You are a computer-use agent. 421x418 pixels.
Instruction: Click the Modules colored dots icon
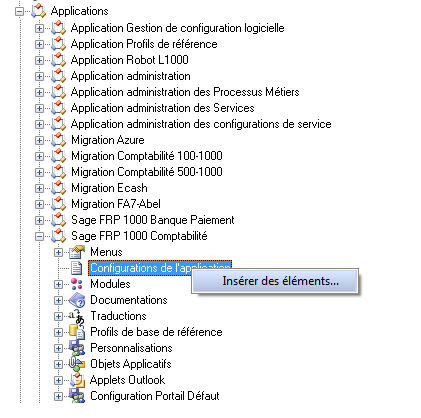pyautogui.click(x=77, y=284)
